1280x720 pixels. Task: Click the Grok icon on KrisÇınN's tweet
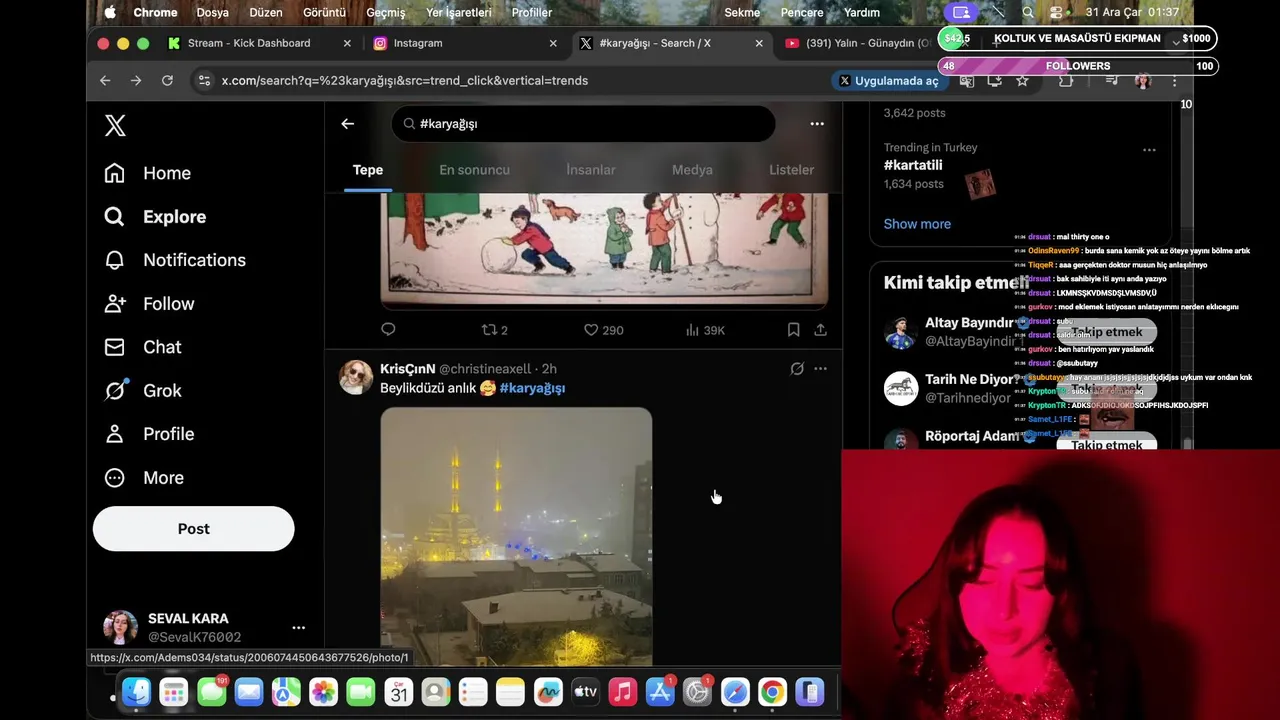point(797,369)
